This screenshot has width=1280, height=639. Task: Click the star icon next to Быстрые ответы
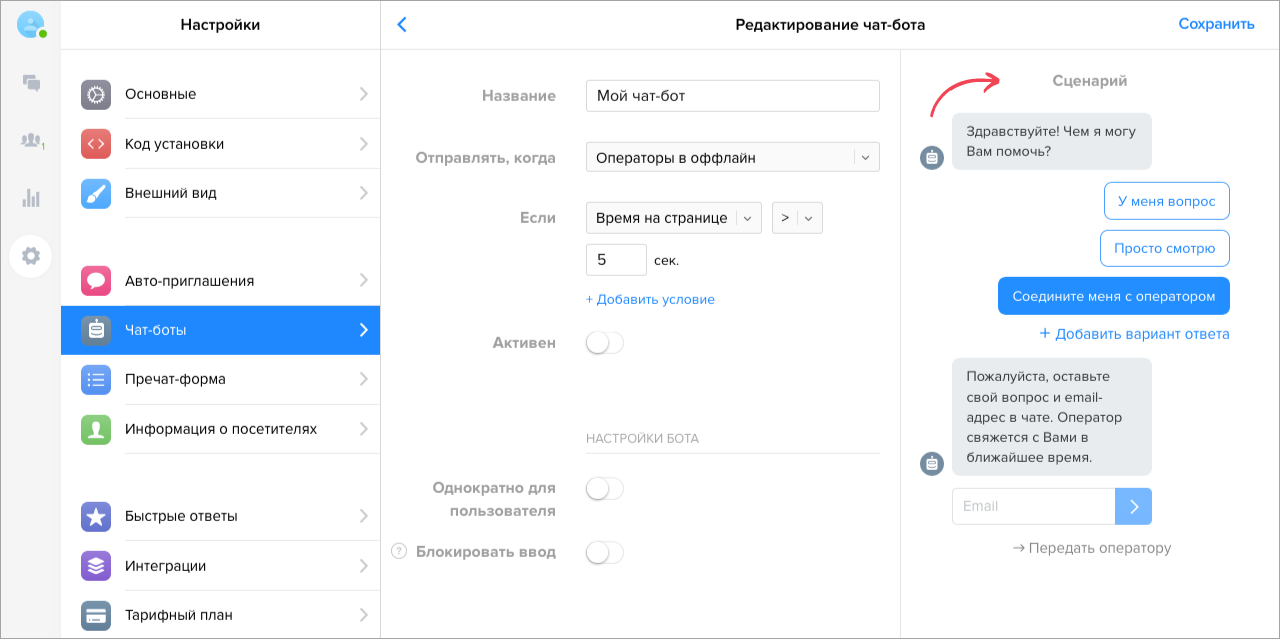click(95, 516)
